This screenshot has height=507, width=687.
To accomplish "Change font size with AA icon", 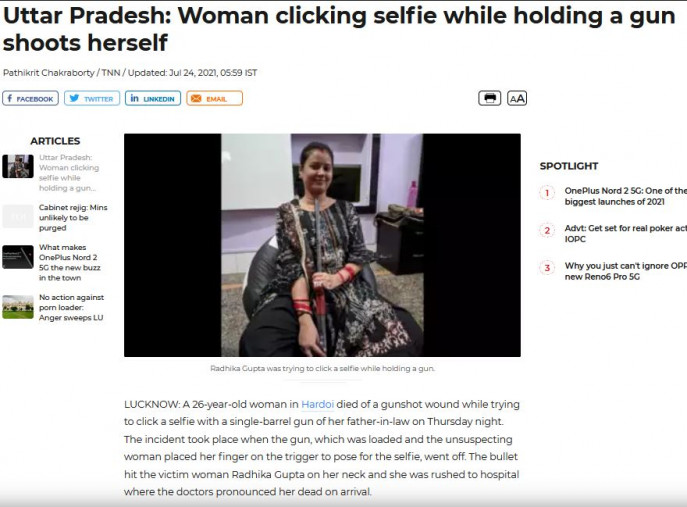I will (517, 98).
